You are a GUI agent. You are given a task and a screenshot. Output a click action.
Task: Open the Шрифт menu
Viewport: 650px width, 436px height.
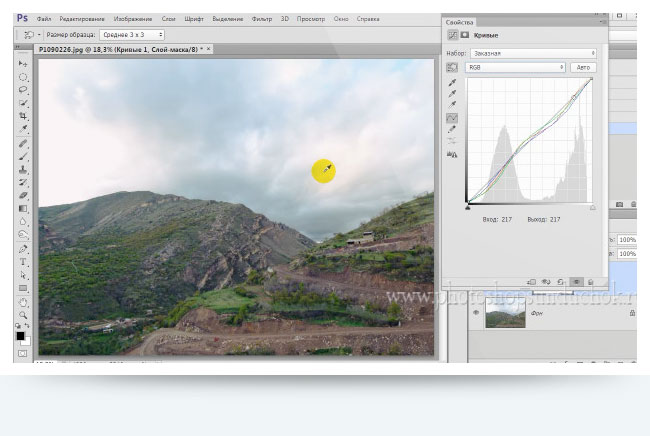pyautogui.click(x=194, y=19)
